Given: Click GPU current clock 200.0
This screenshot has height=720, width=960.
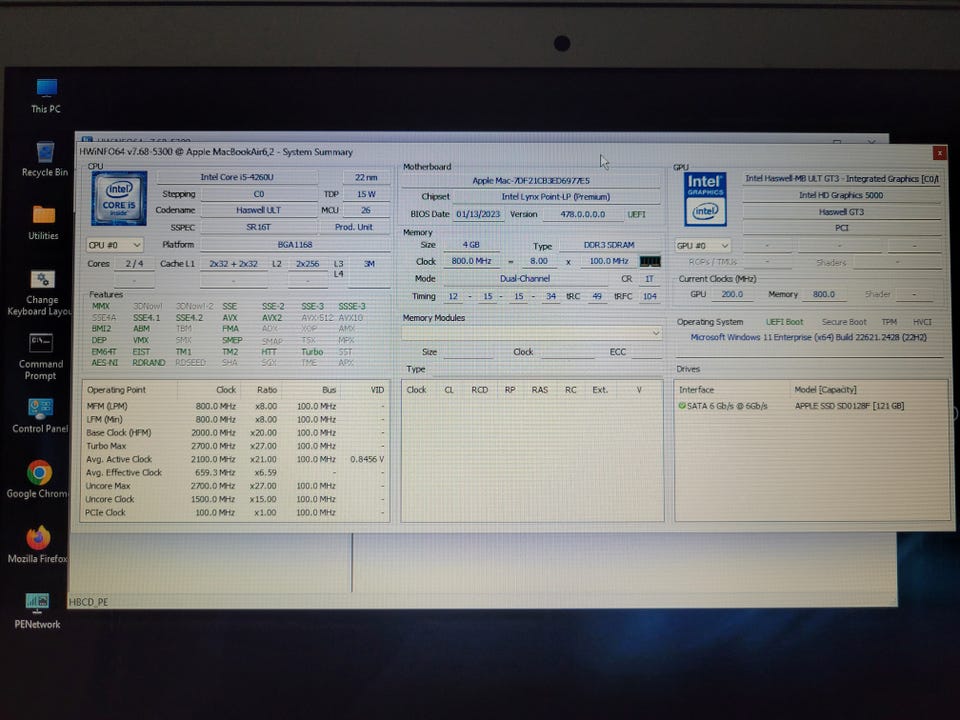Looking at the screenshot, I should click(x=732, y=294).
